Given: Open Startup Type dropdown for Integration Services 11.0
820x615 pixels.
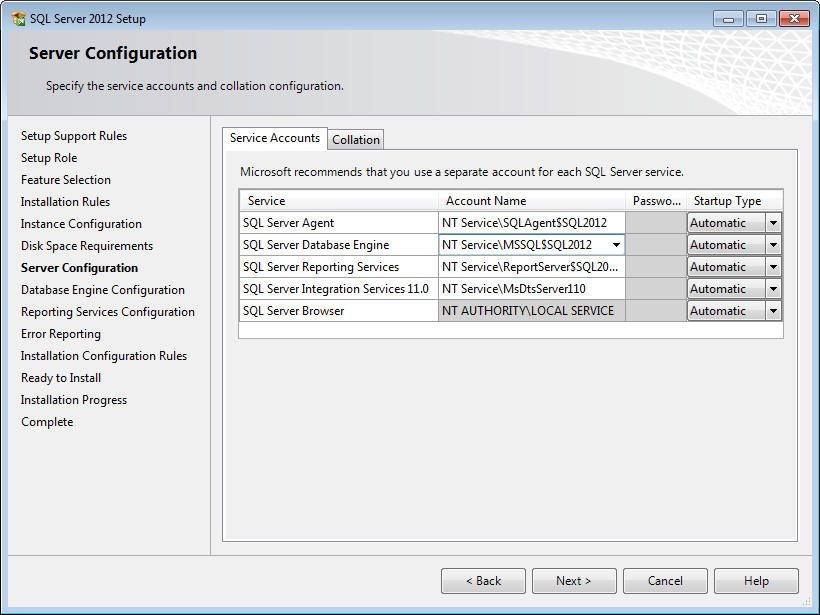Looking at the screenshot, I should tap(773, 289).
